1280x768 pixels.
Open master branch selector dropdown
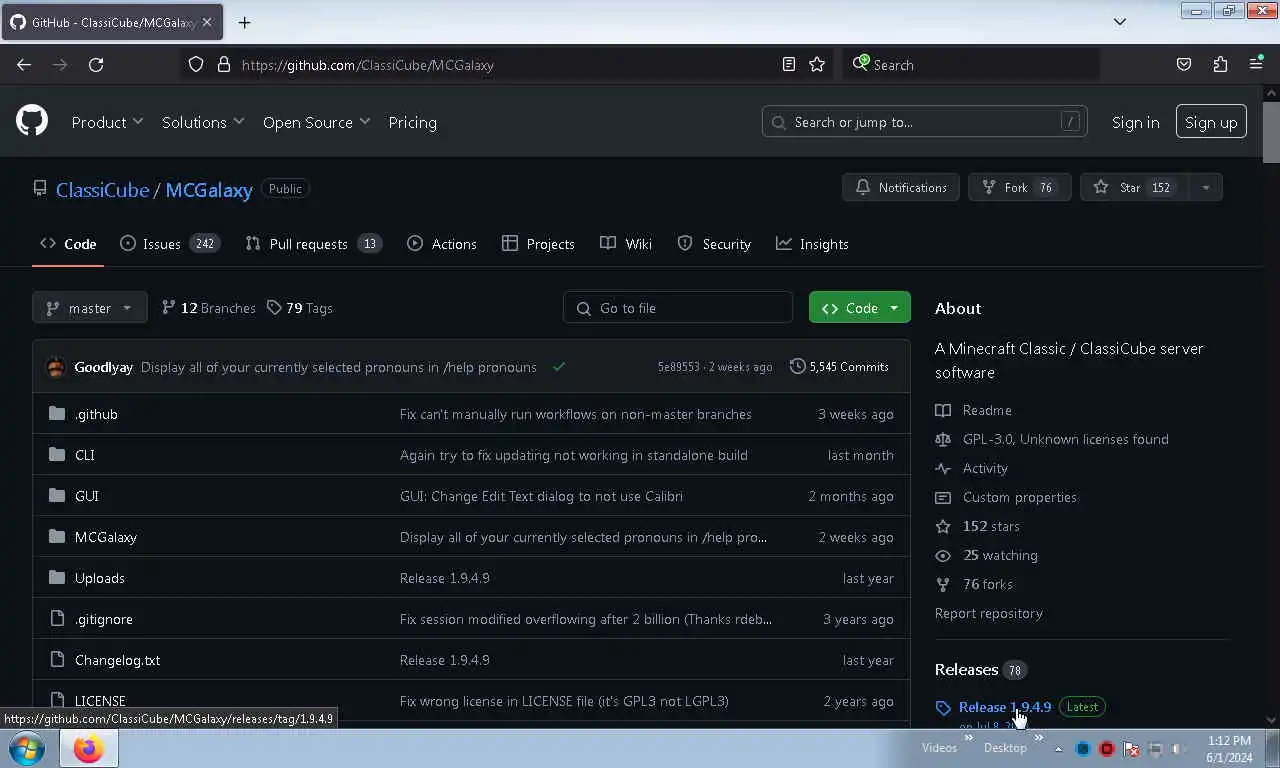[90, 308]
